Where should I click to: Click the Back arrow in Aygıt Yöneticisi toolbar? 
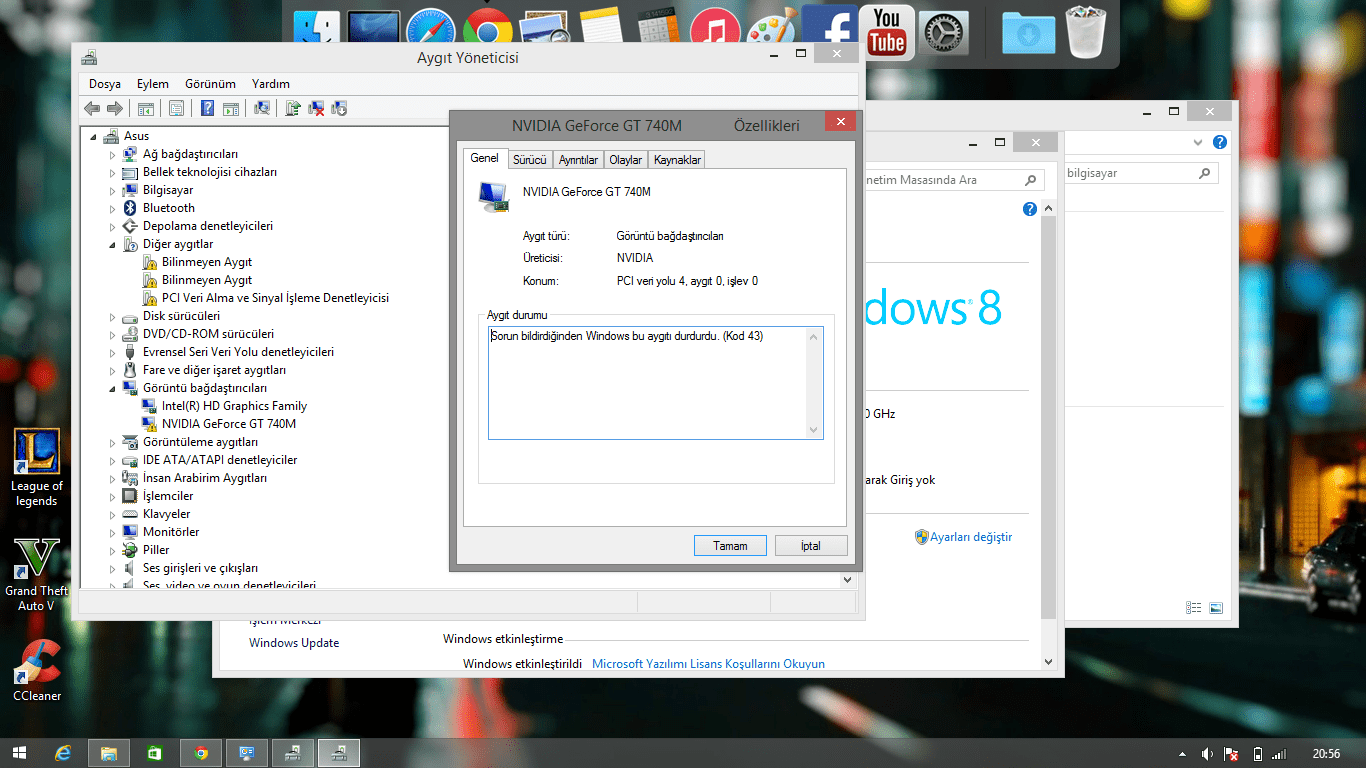point(92,108)
